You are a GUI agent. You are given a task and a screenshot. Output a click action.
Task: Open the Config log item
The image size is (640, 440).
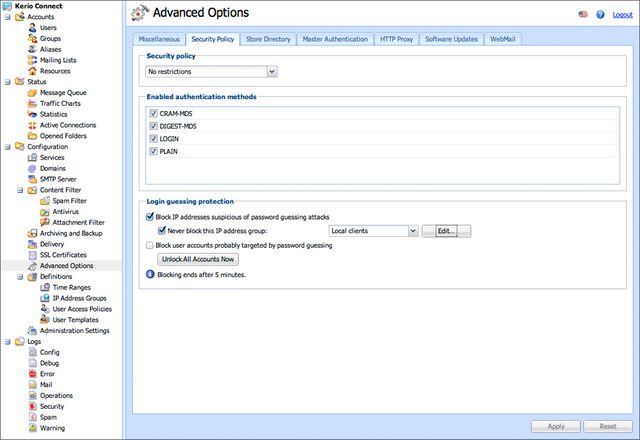pos(49,352)
